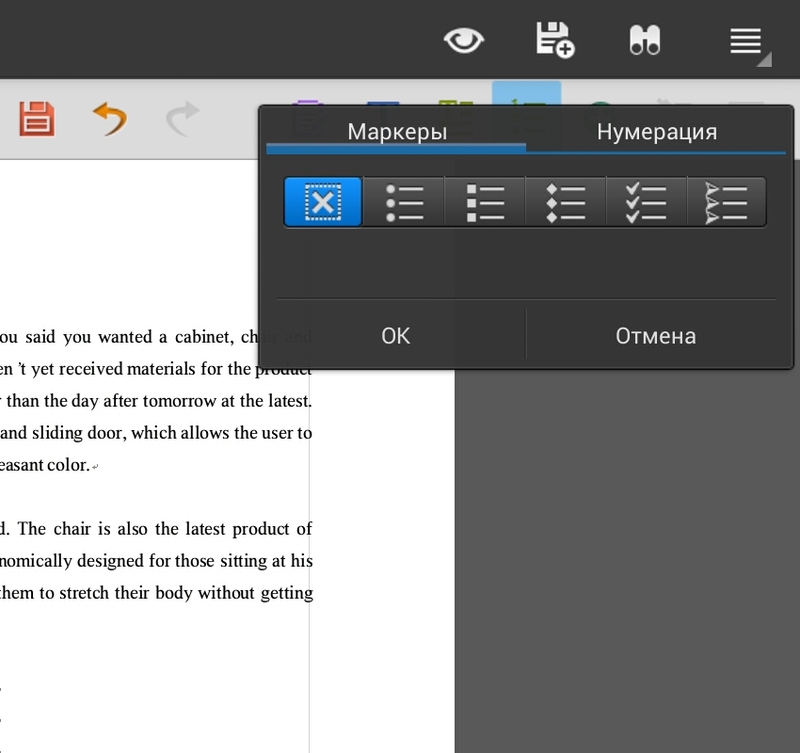Tap the Save As floppy-plus icon
The image size is (800, 753).
coord(555,40)
